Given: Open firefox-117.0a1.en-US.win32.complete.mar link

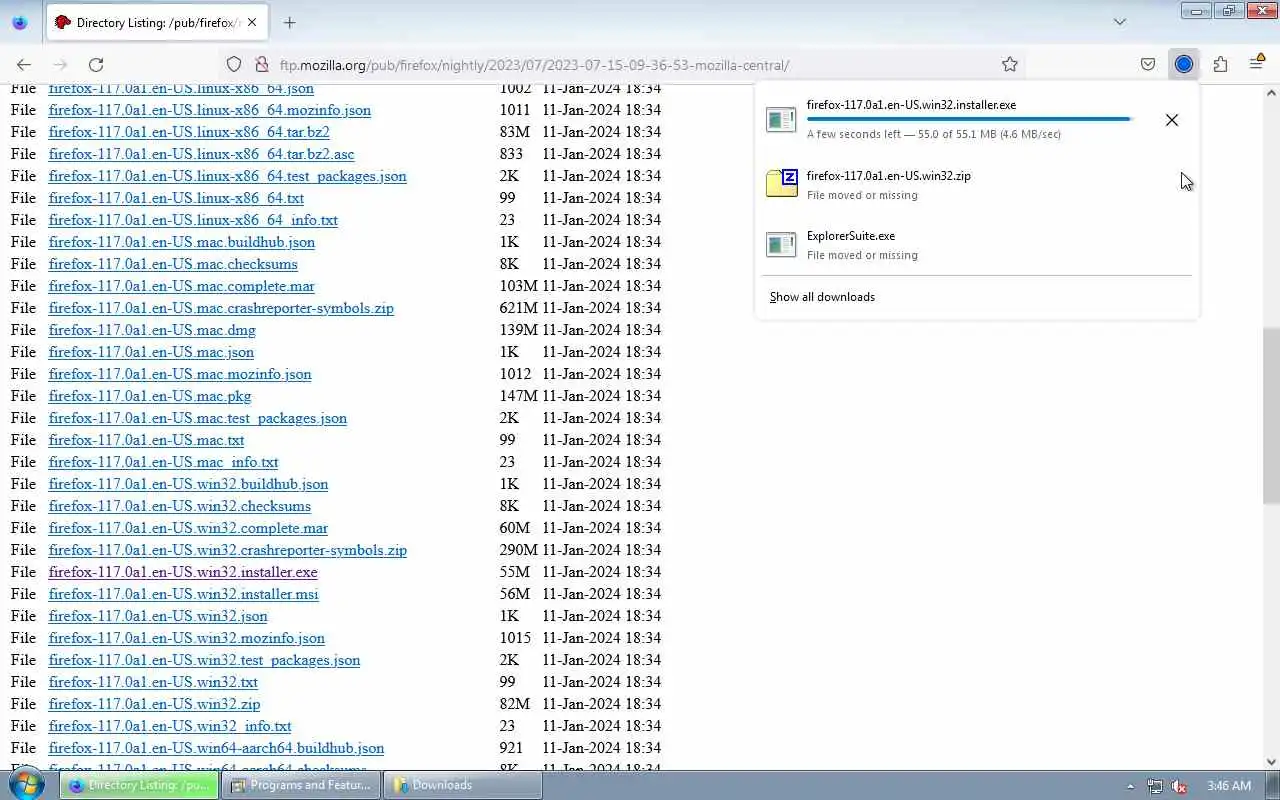Looking at the screenshot, I should tap(188, 528).
